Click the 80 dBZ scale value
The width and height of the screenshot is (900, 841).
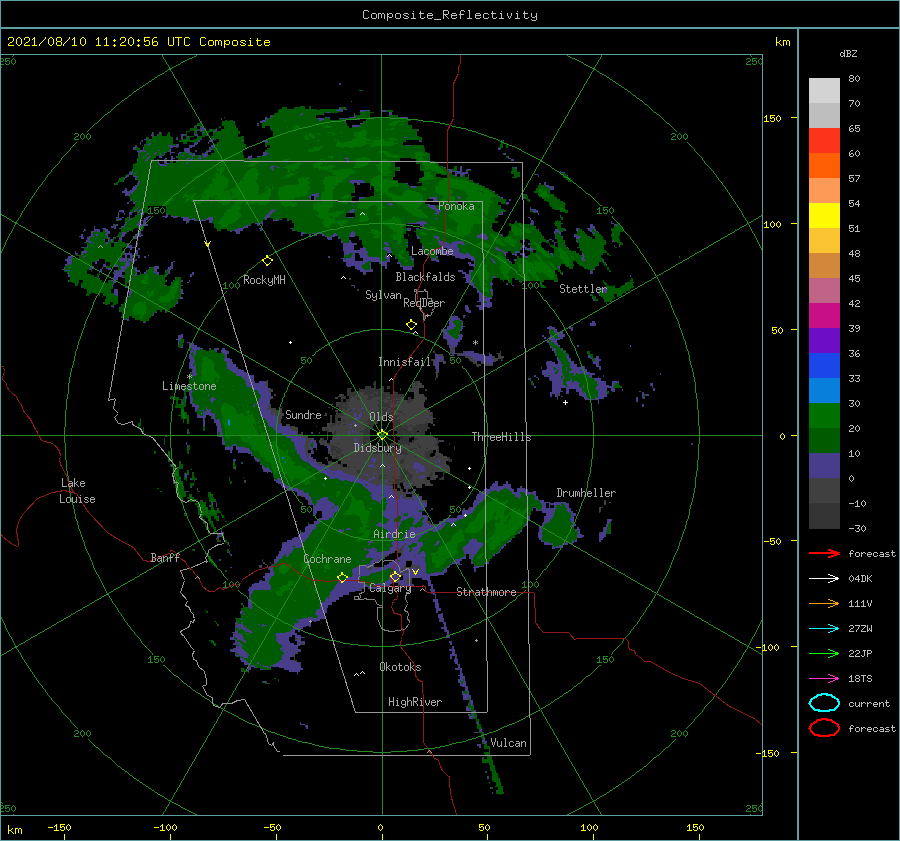point(854,79)
